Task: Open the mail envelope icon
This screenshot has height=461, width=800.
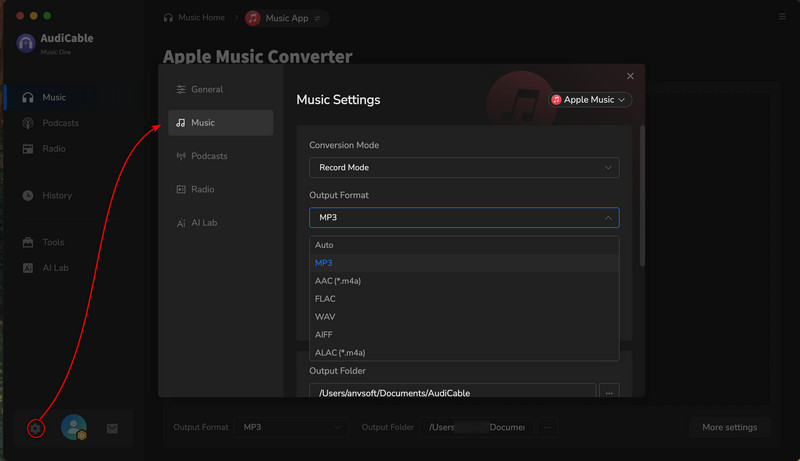Action: point(112,428)
